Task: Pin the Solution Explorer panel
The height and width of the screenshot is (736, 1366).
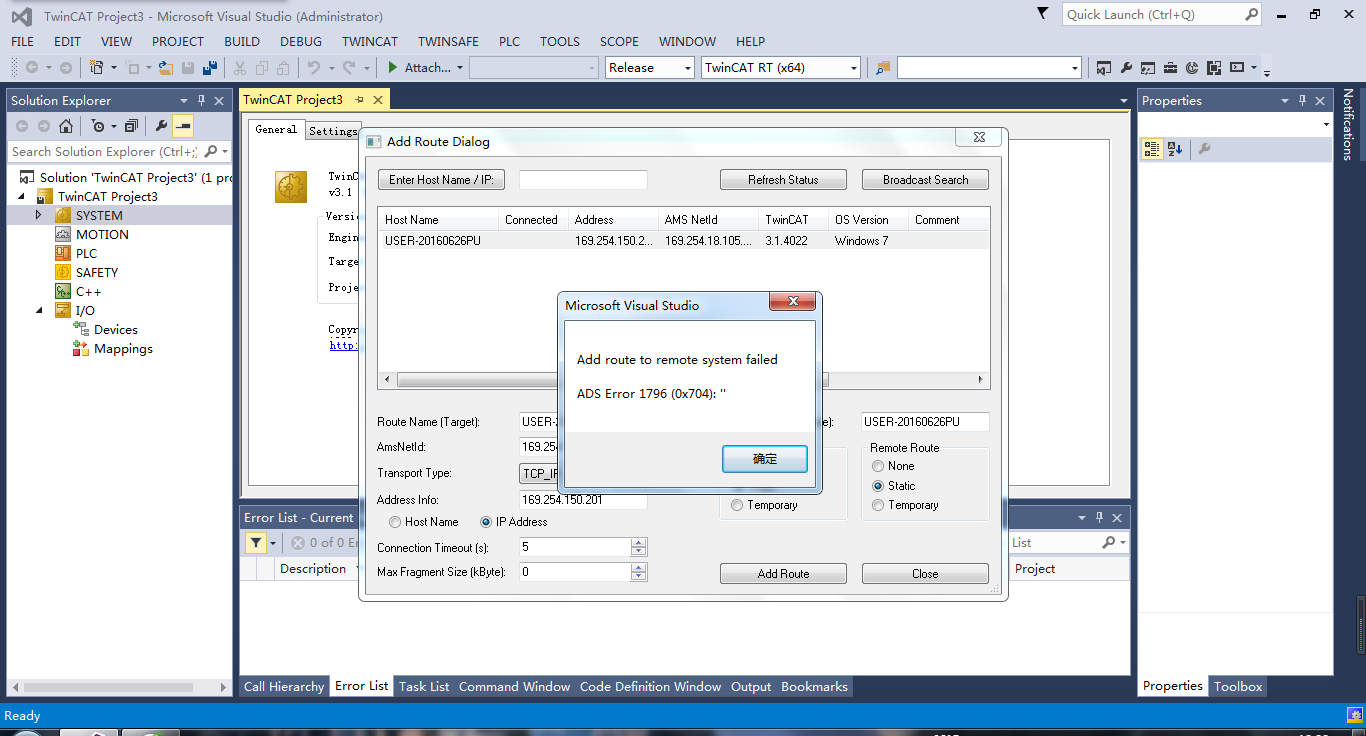Action: (x=202, y=101)
